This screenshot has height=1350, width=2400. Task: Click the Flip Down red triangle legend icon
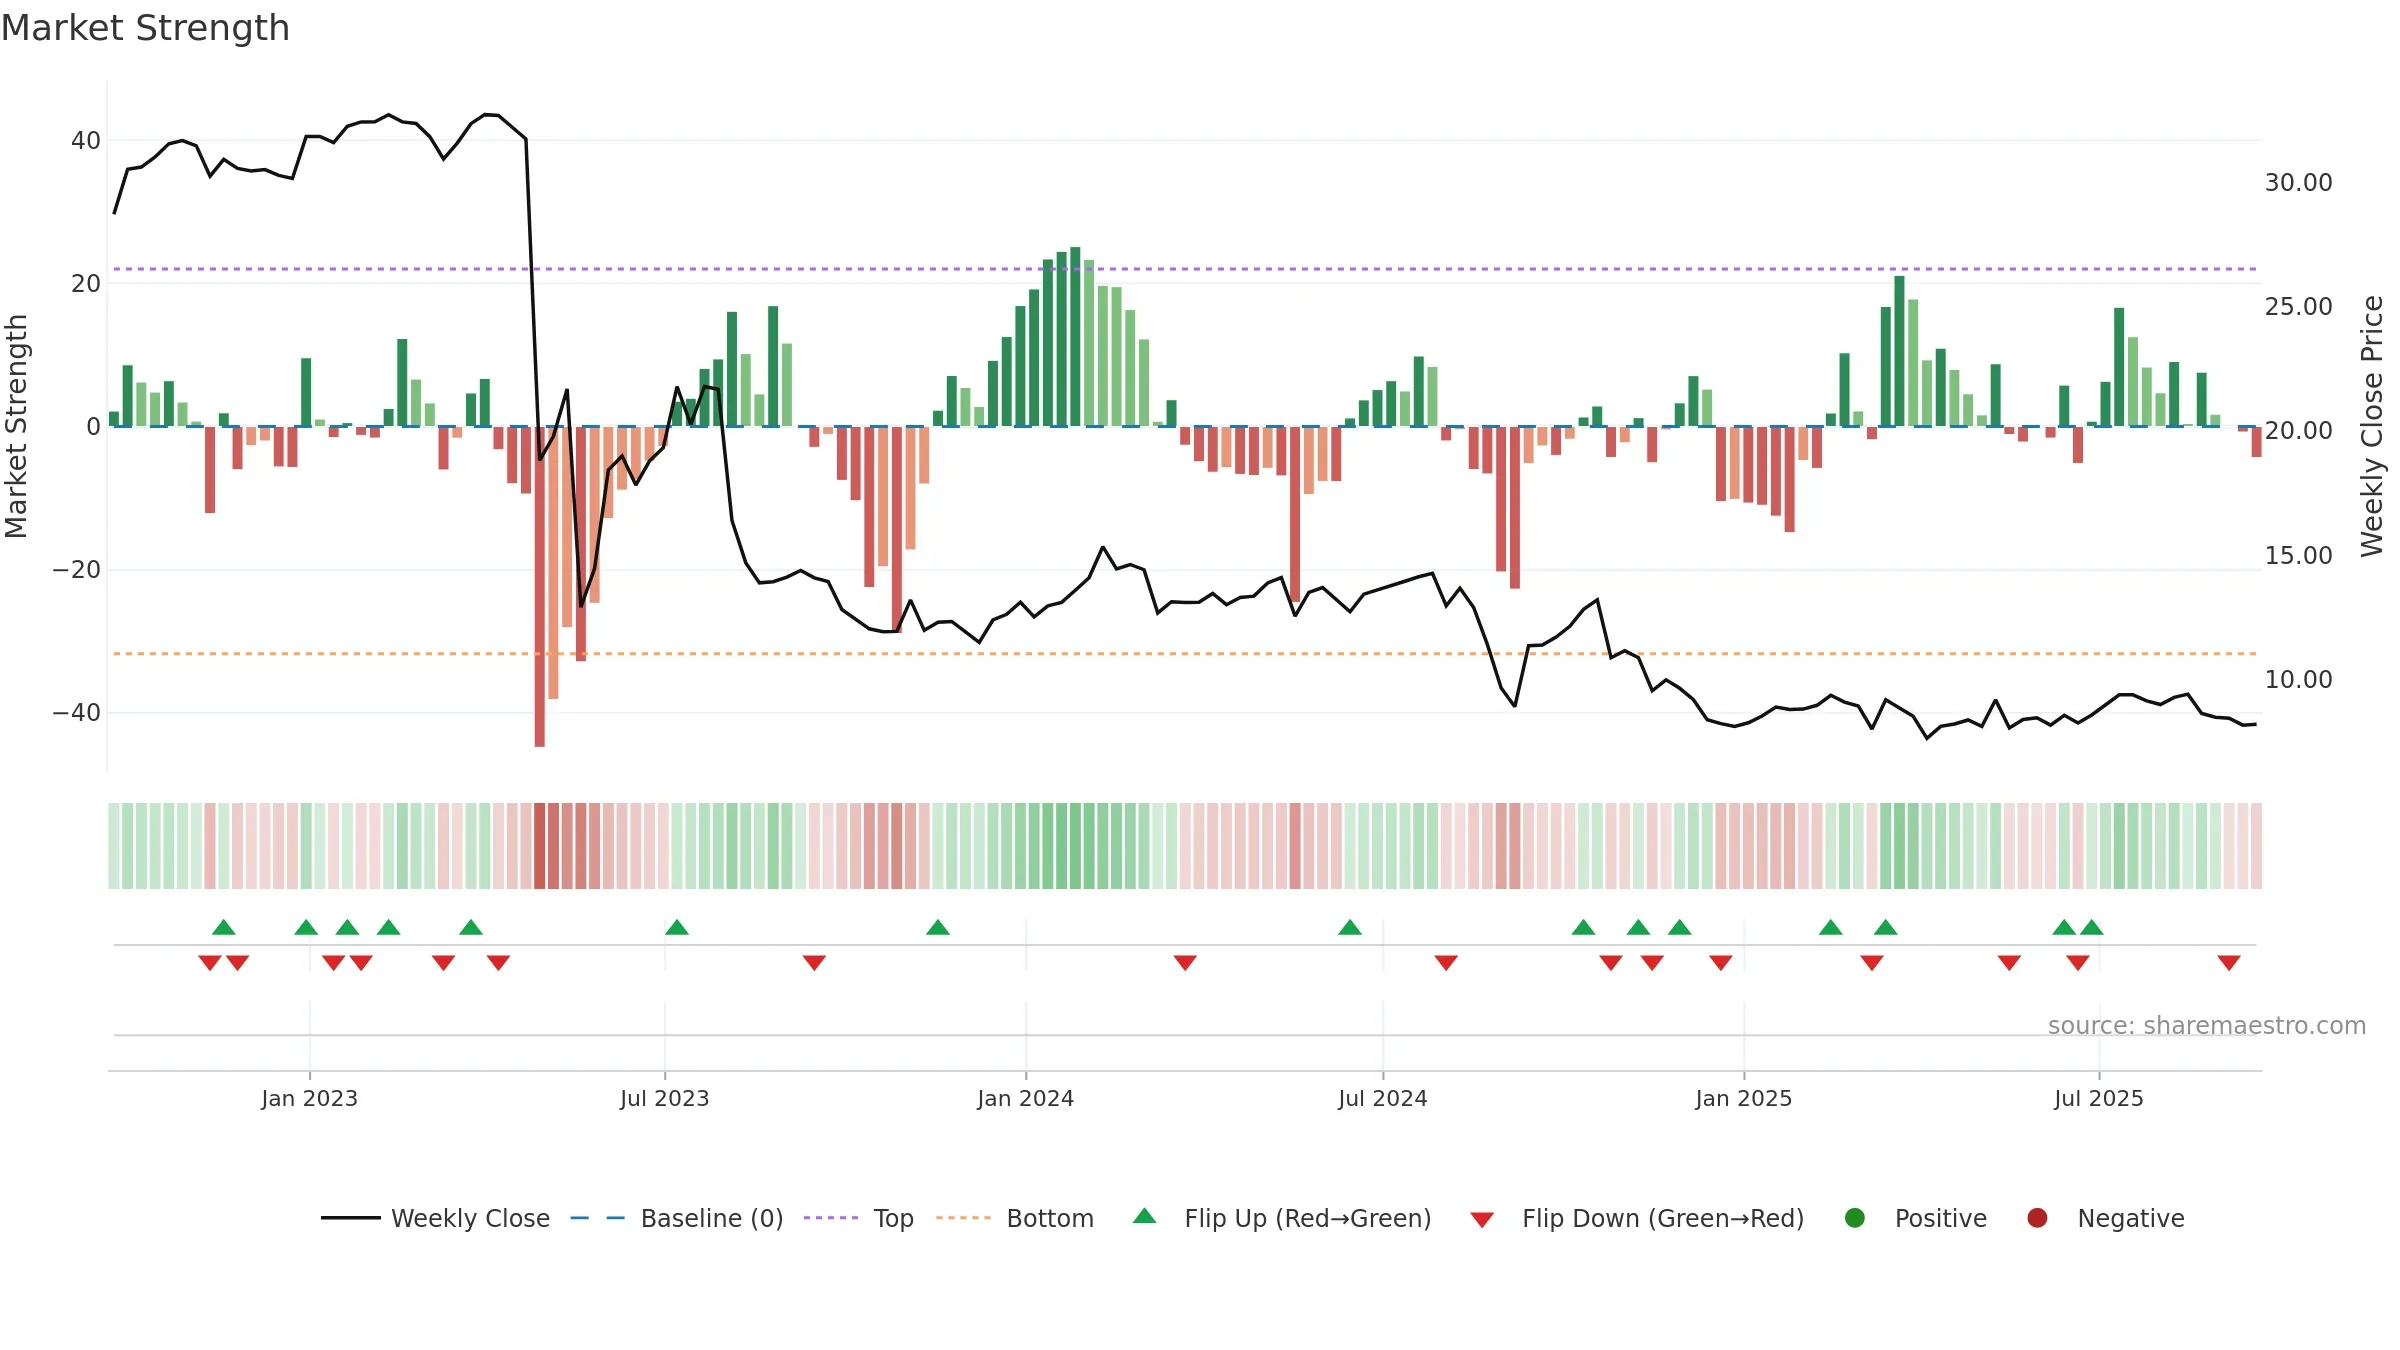[1483, 1219]
